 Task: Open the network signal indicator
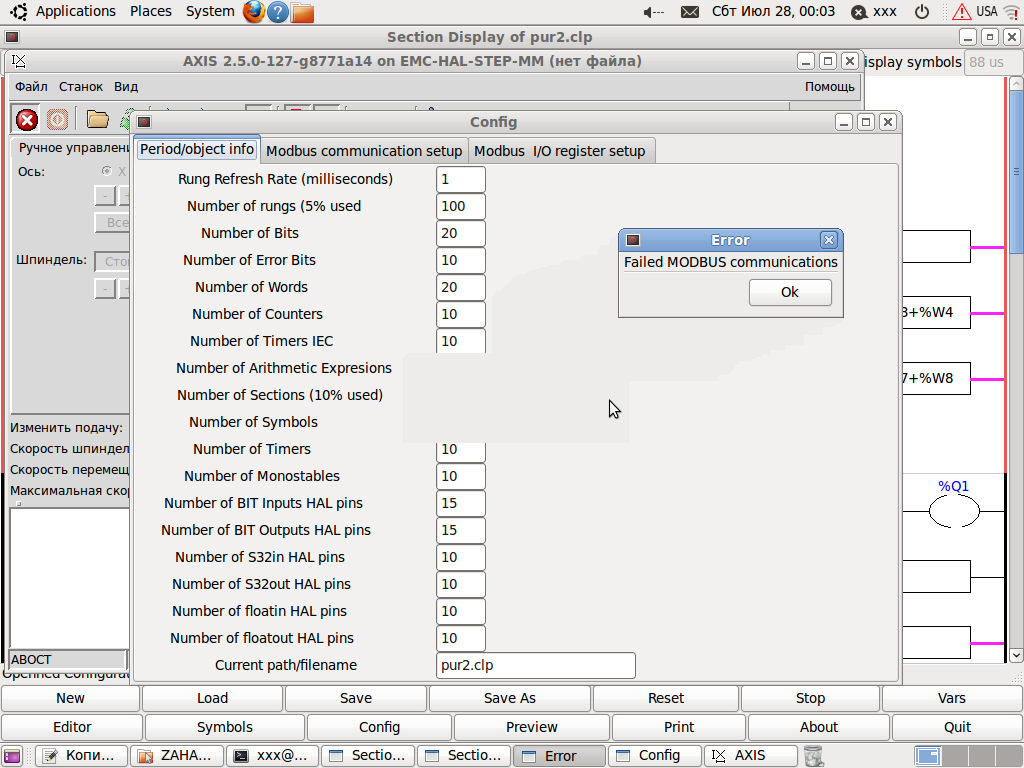1011,12
